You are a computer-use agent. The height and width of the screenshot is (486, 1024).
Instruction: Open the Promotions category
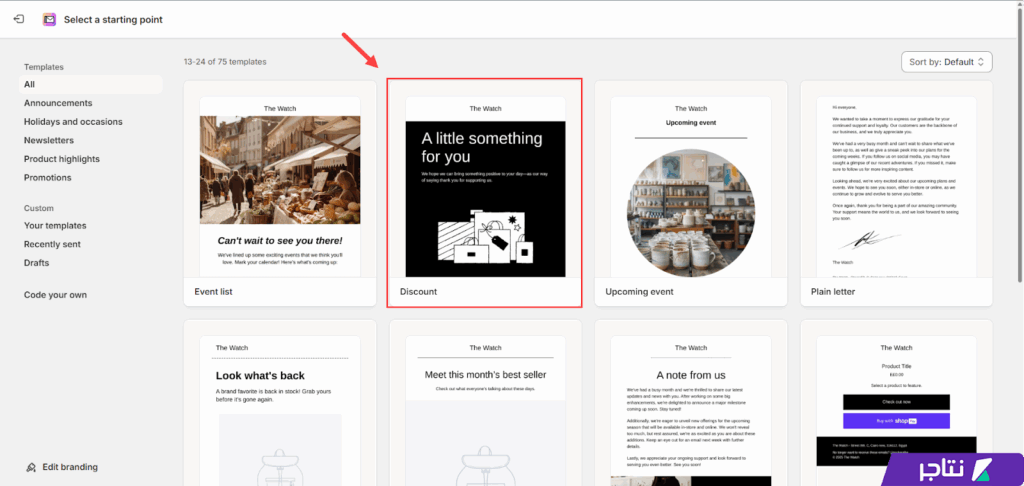(48, 178)
